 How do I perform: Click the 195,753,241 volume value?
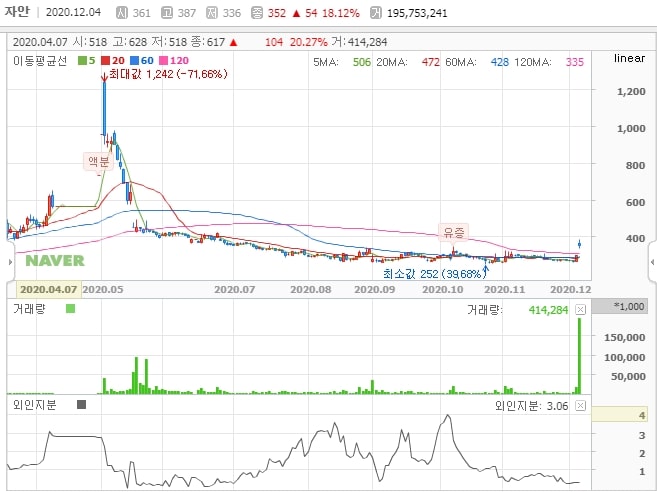pyautogui.click(x=417, y=13)
